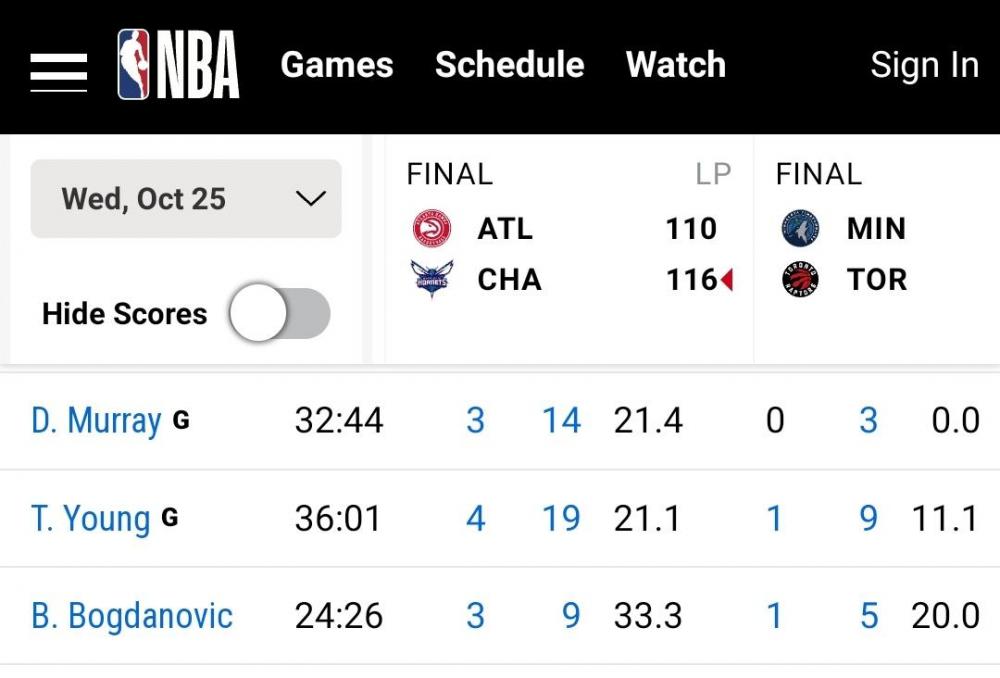Go to the Games menu

coord(337,65)
